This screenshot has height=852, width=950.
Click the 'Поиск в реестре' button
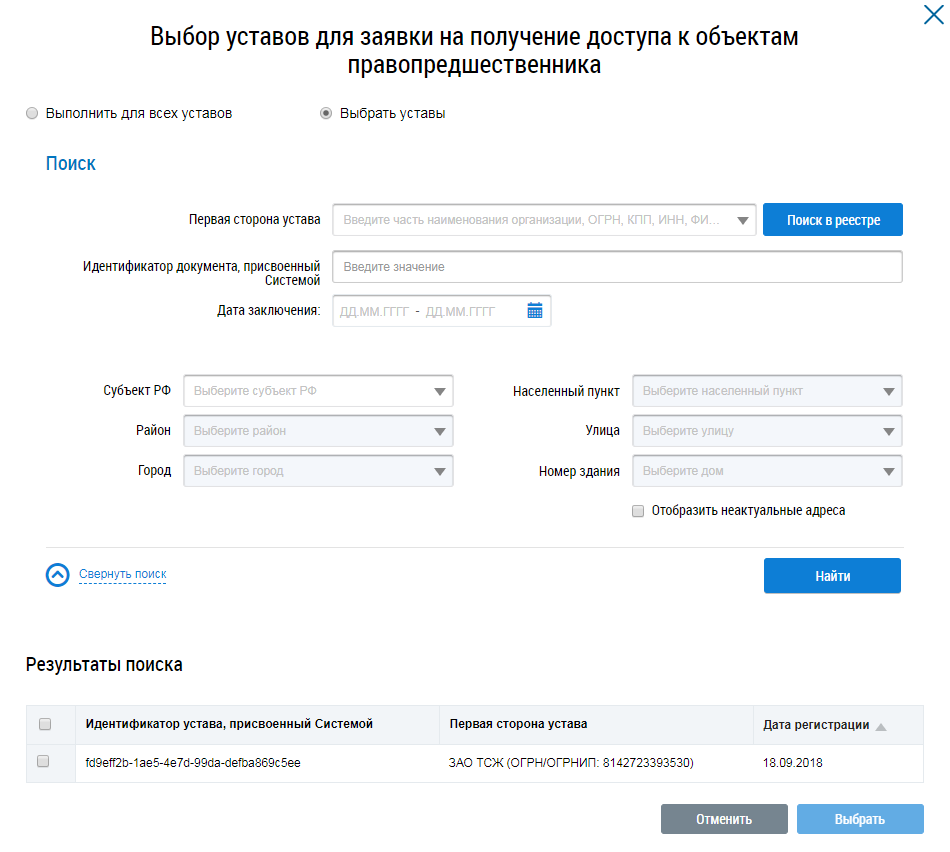click(833, 220)
